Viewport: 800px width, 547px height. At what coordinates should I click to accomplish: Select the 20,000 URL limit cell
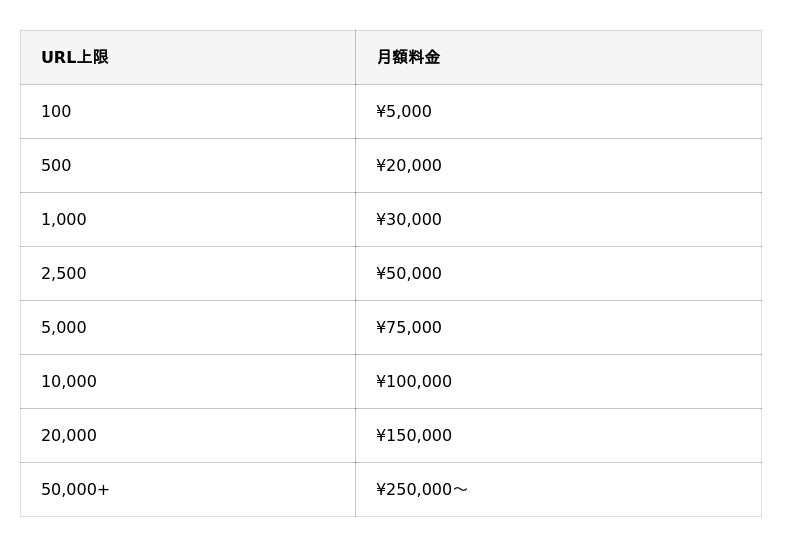click(x=69, y=436)
